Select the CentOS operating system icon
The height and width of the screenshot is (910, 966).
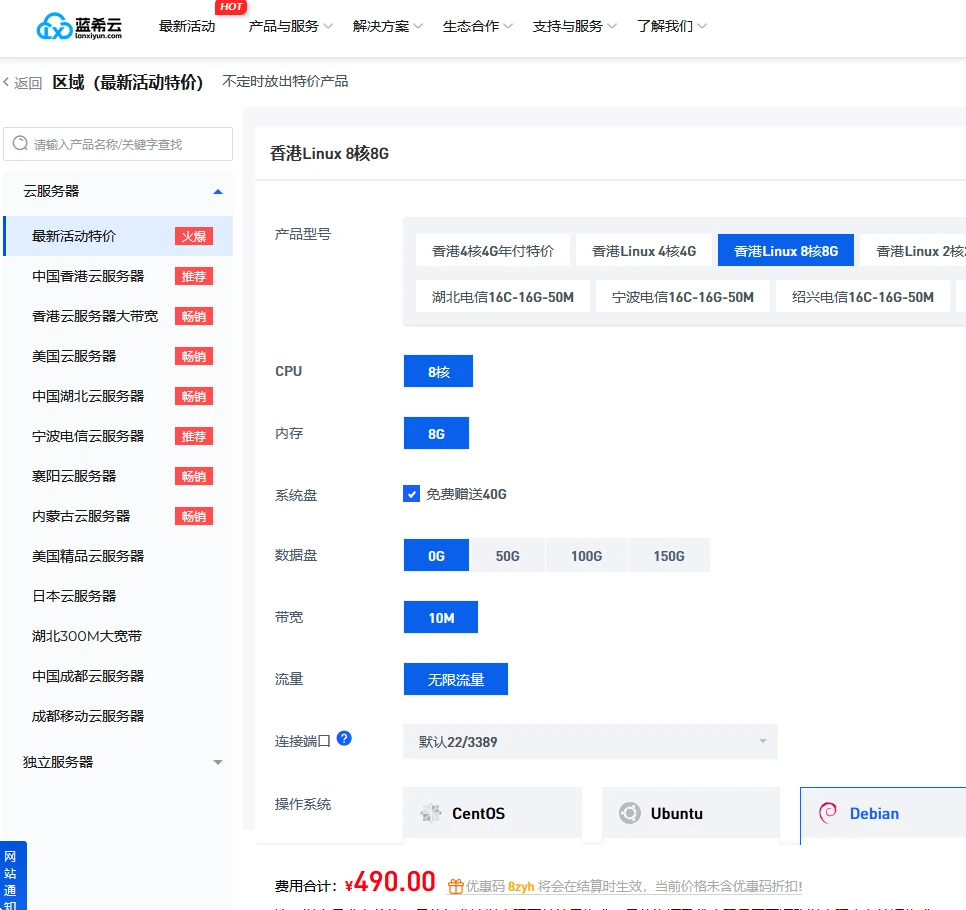point(431,813)
